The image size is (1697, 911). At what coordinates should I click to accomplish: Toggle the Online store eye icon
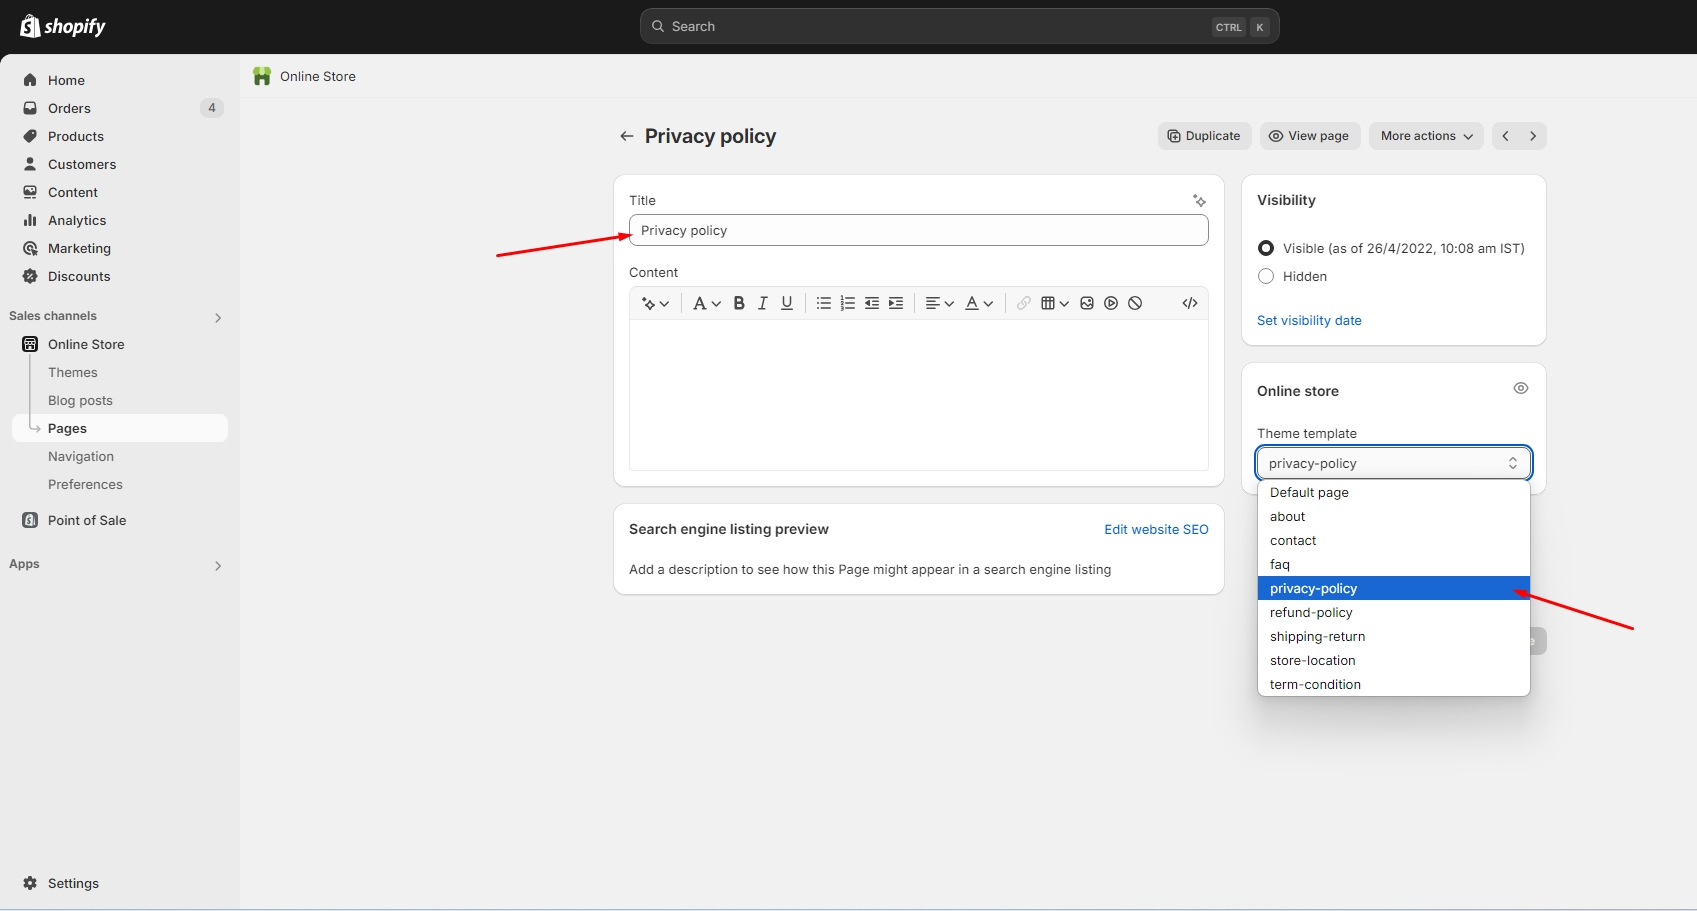click(x=1520, y=388)
